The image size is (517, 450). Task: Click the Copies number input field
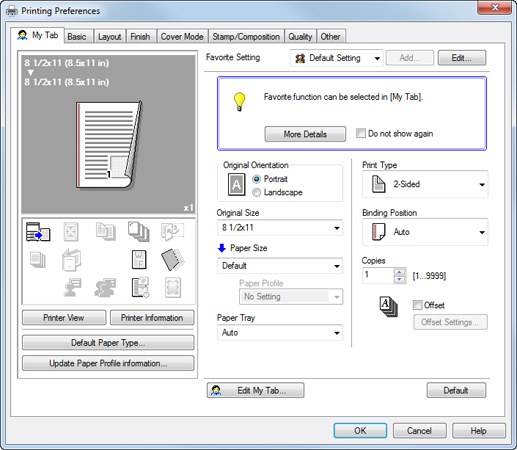(378, 275)
